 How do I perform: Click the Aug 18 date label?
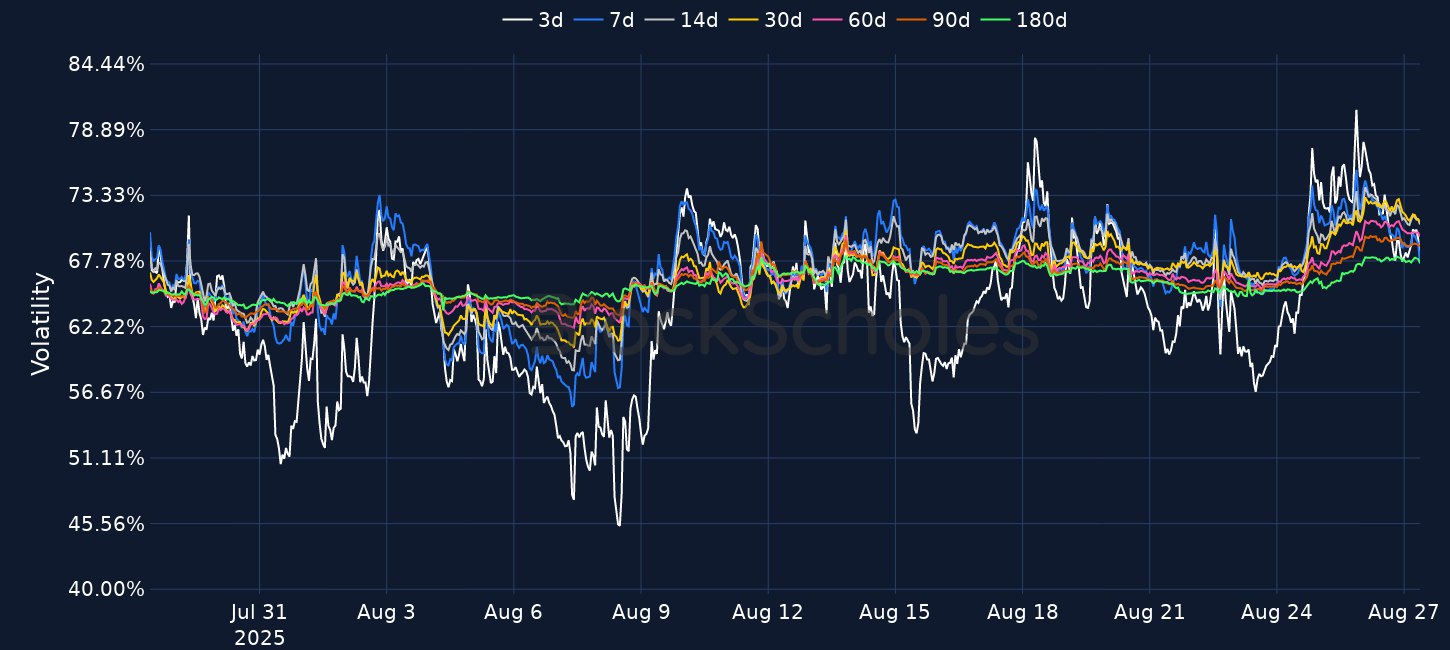tap(1022, 612)
